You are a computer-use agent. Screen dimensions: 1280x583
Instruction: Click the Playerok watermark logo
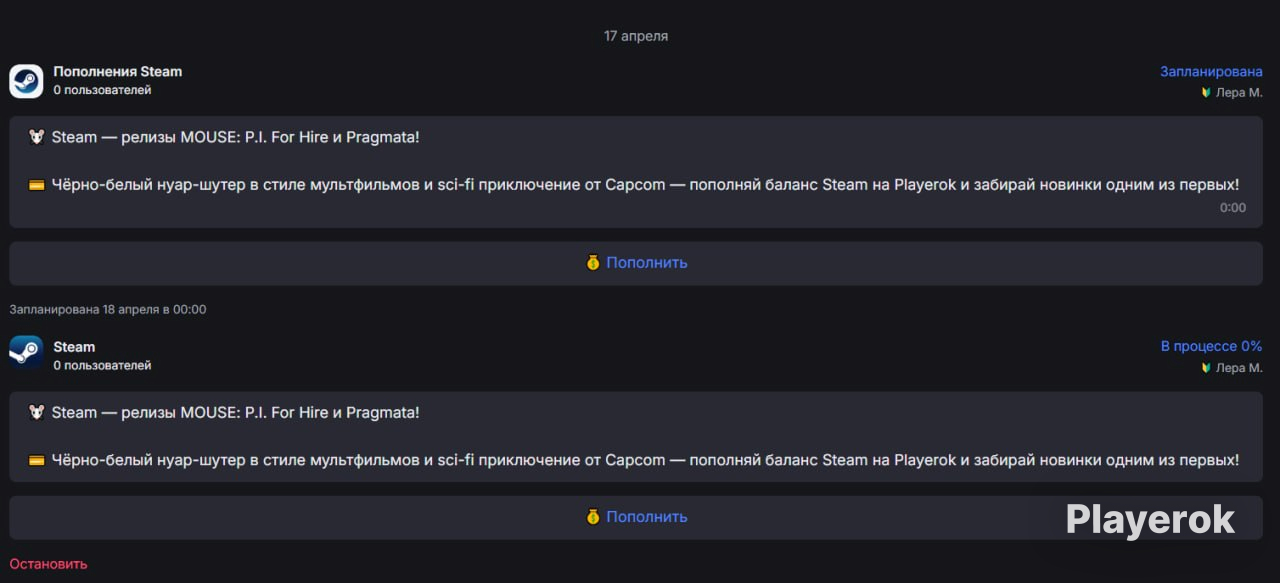point(1150,519)
